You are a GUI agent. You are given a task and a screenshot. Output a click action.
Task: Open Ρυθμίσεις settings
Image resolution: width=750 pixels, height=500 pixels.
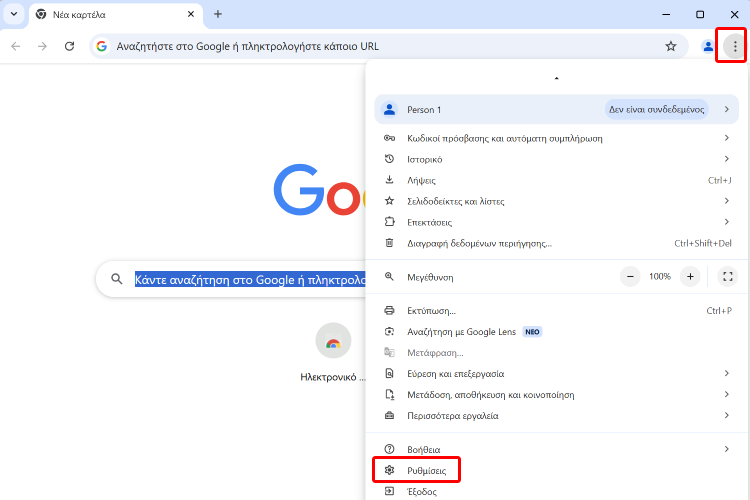click(x=556, y=471)
